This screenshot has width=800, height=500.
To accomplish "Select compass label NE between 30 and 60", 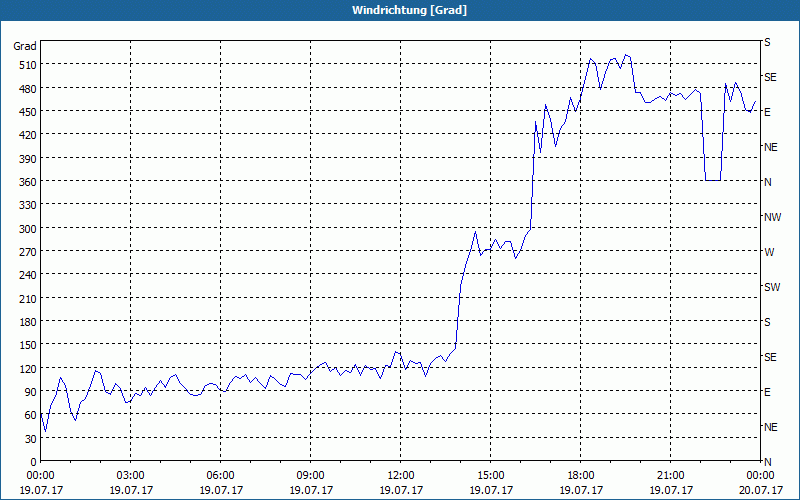I will coord(771,427).
